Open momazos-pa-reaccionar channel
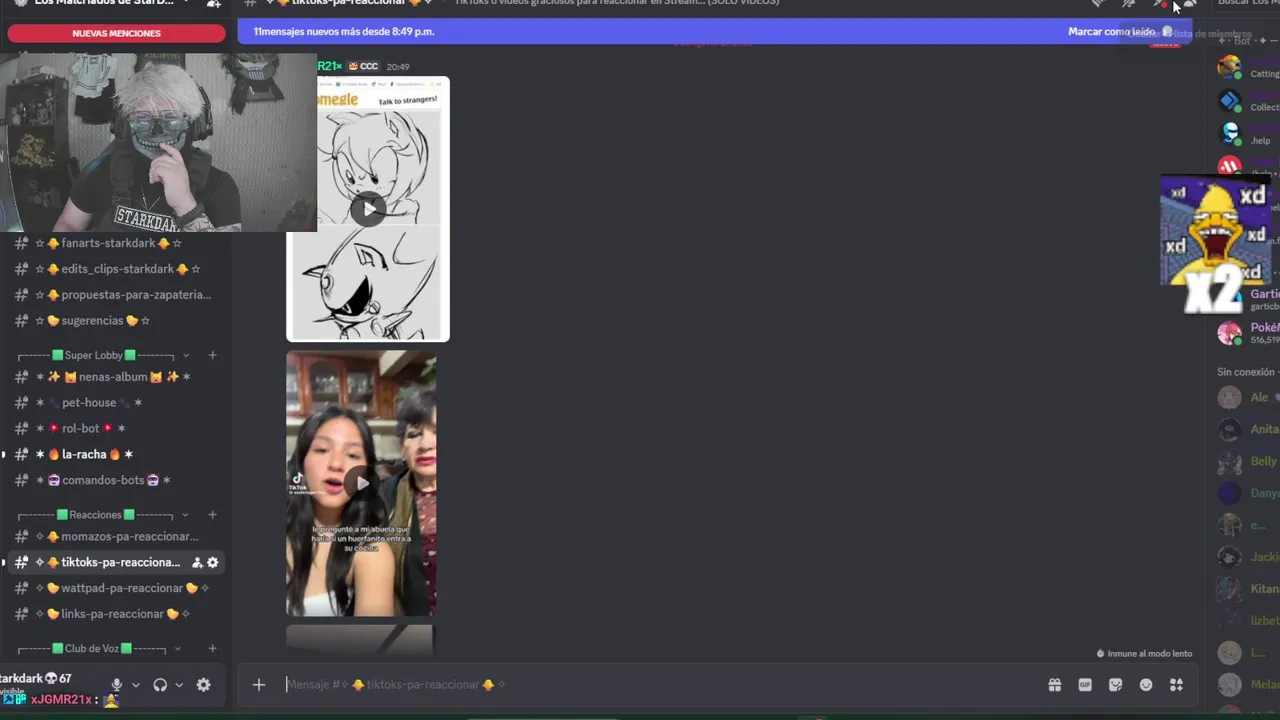Screen dimensions: 1280x720 click(x=116, y=537)
